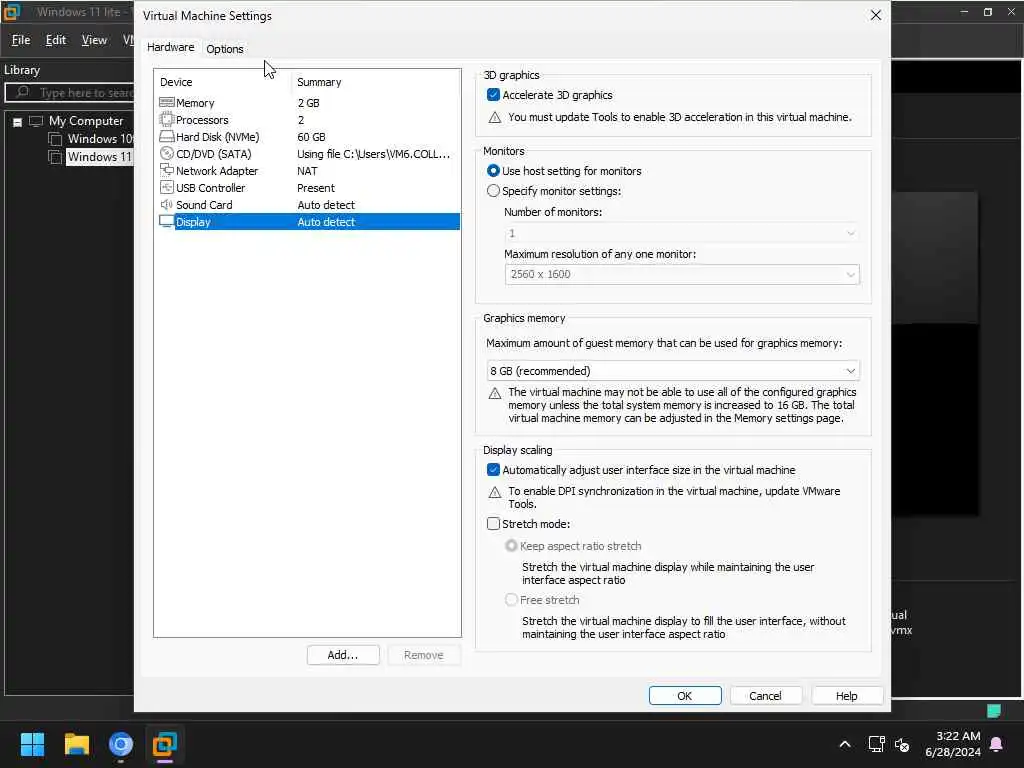
Task: Switch to the Hardware tab
Action: [170, 47]
